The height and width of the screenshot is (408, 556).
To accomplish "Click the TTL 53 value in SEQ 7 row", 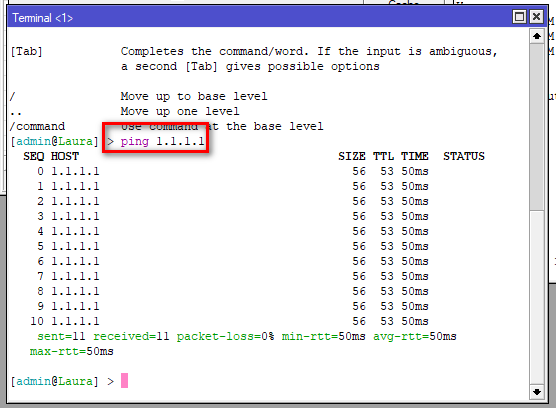I will (387, 276).
